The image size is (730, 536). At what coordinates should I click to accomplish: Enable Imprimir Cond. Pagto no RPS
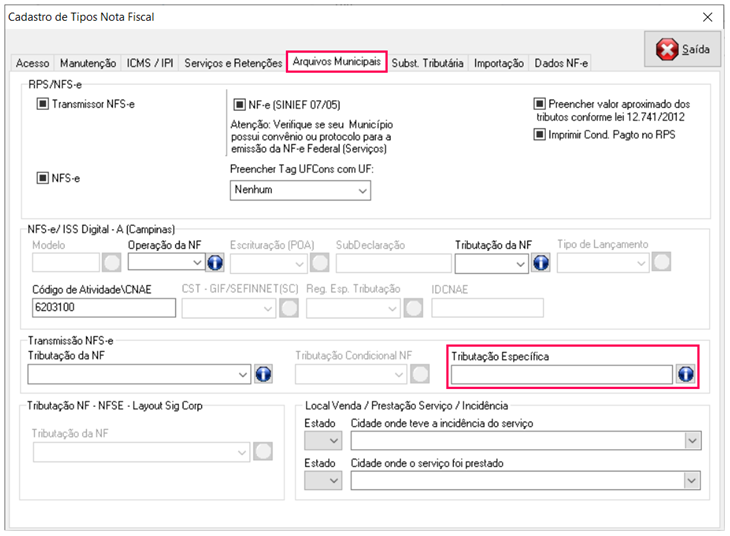click(540, 134)
